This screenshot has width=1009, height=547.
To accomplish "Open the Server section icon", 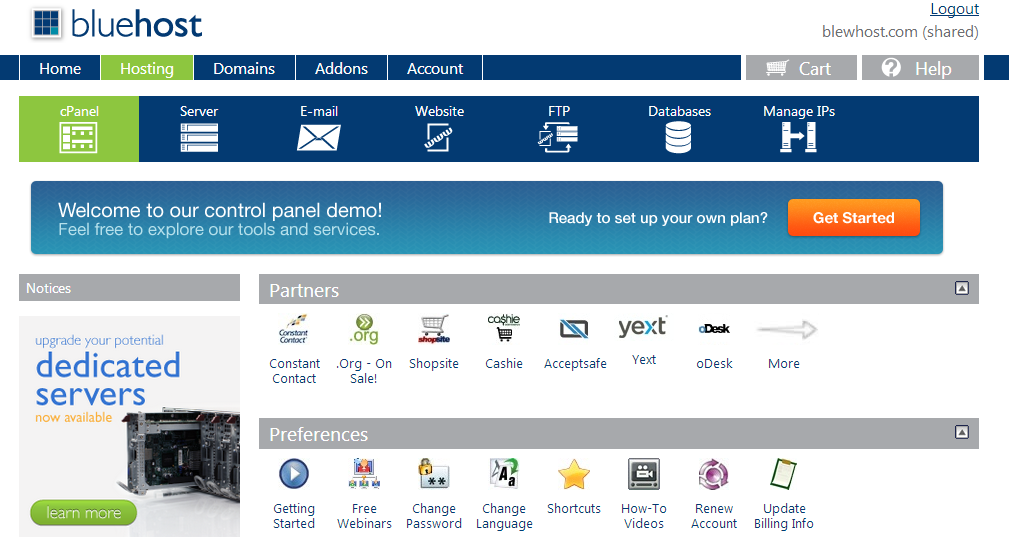I will 199,138.
